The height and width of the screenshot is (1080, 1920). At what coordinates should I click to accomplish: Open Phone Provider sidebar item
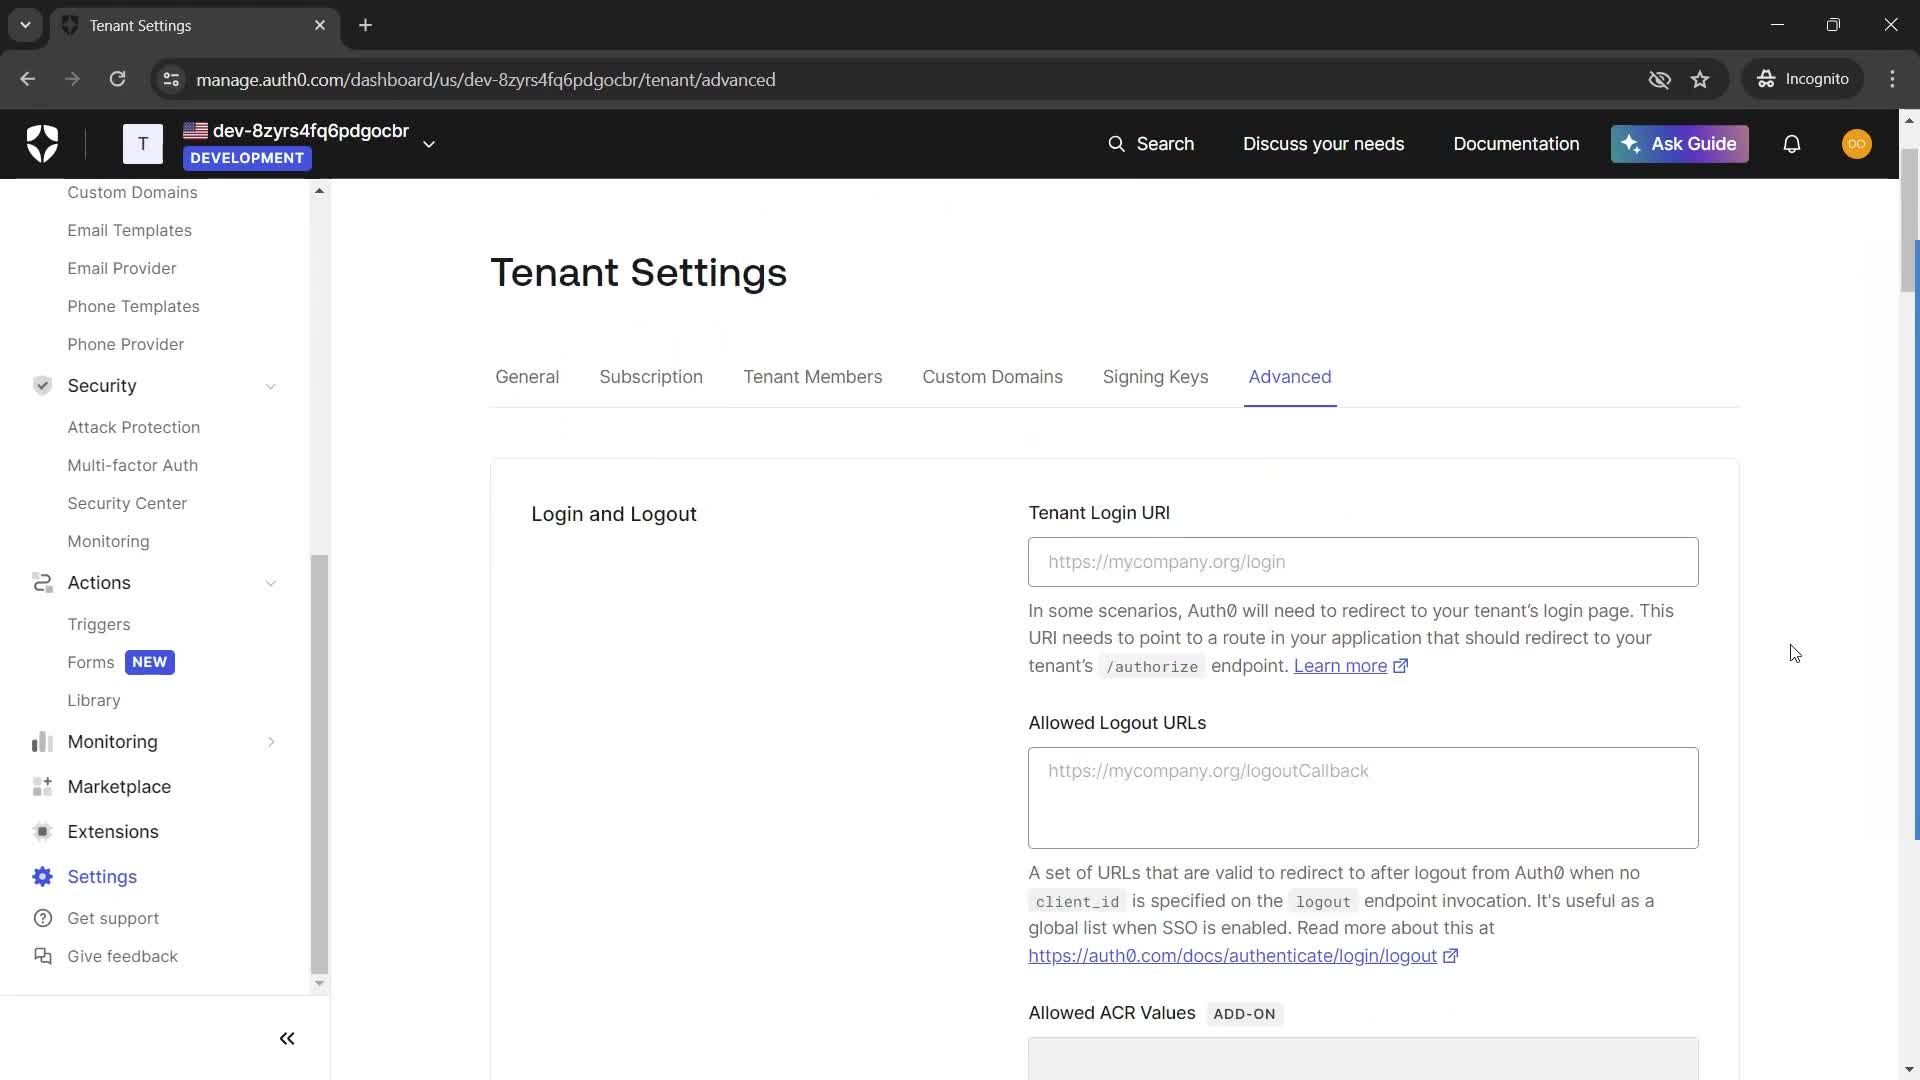[125, 344]
